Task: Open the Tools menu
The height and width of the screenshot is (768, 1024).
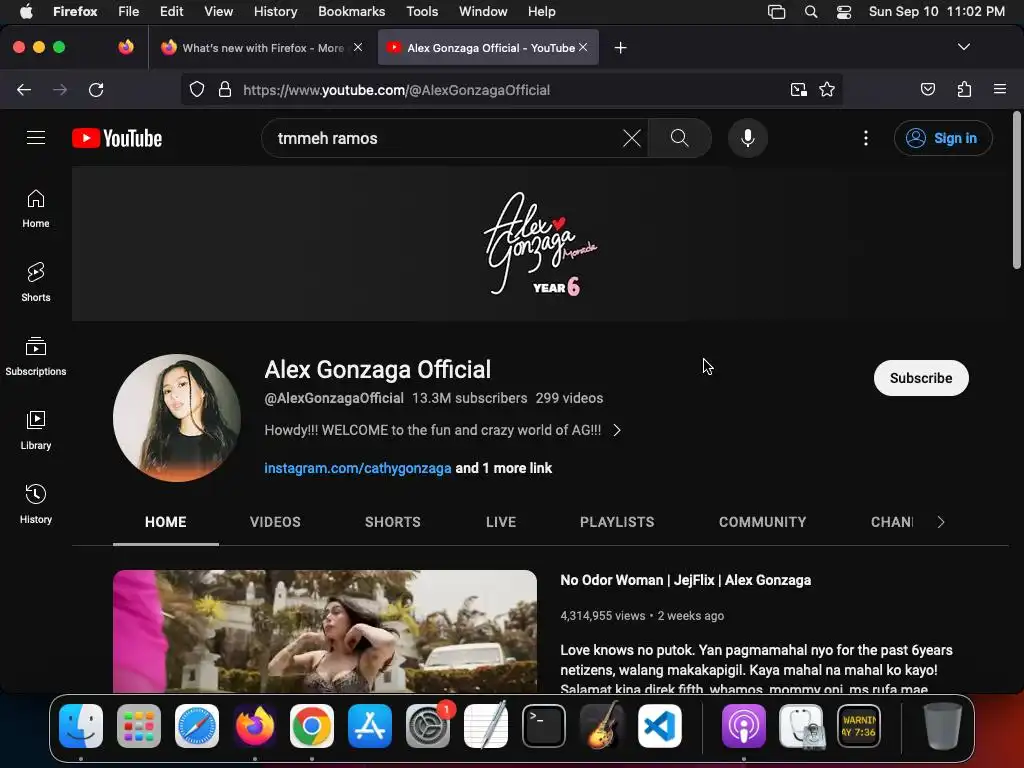Action: coord(422,11)
